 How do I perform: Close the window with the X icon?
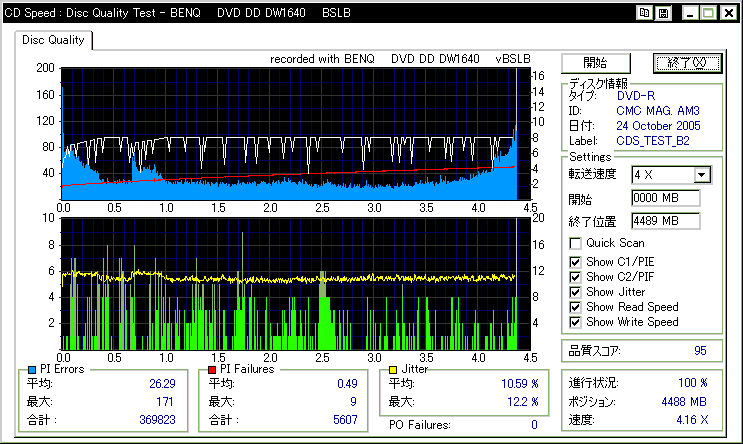727,14
